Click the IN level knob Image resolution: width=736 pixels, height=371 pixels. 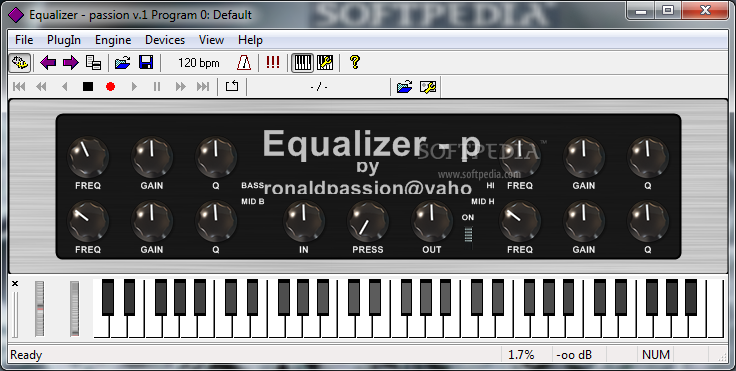click(x=304, y=221)
